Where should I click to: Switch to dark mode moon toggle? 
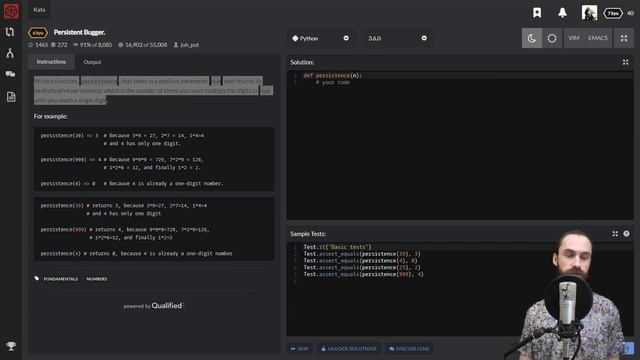pyautogui.click(x=532, y=38)
